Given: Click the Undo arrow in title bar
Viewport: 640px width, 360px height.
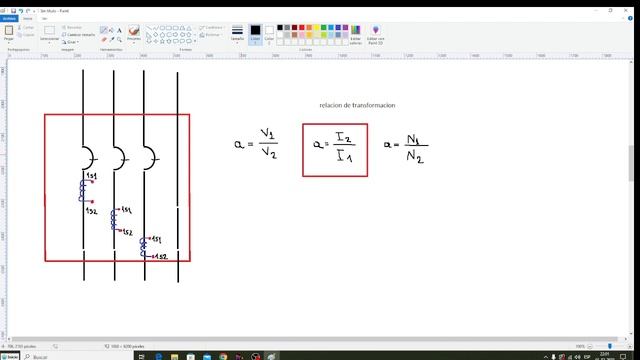Looking at the screenshot, I should [x=21, y=11].
